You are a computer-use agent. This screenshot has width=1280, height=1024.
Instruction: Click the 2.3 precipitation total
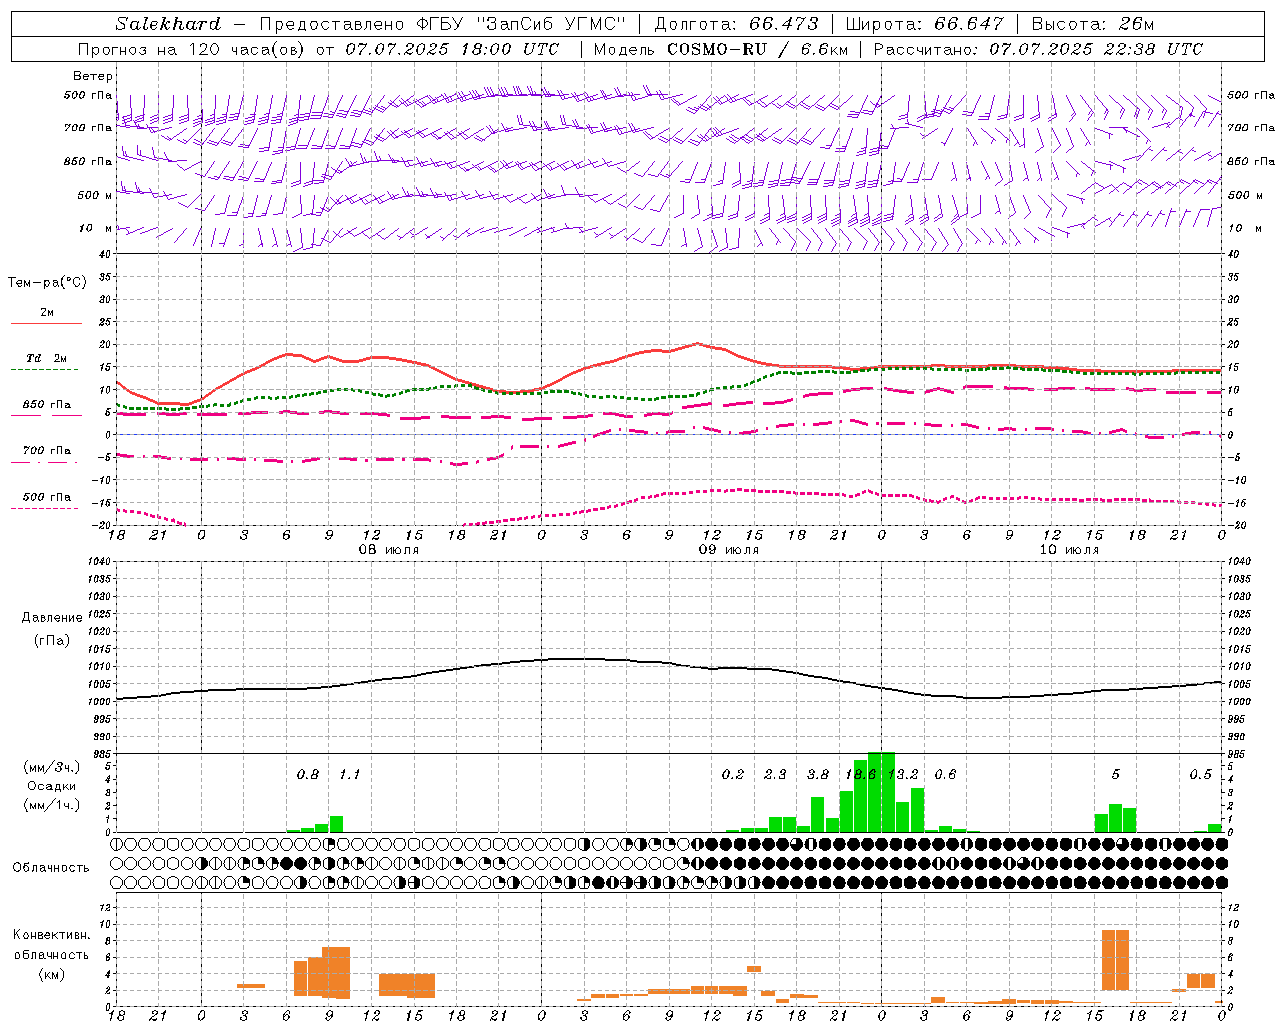coord(775,774)
